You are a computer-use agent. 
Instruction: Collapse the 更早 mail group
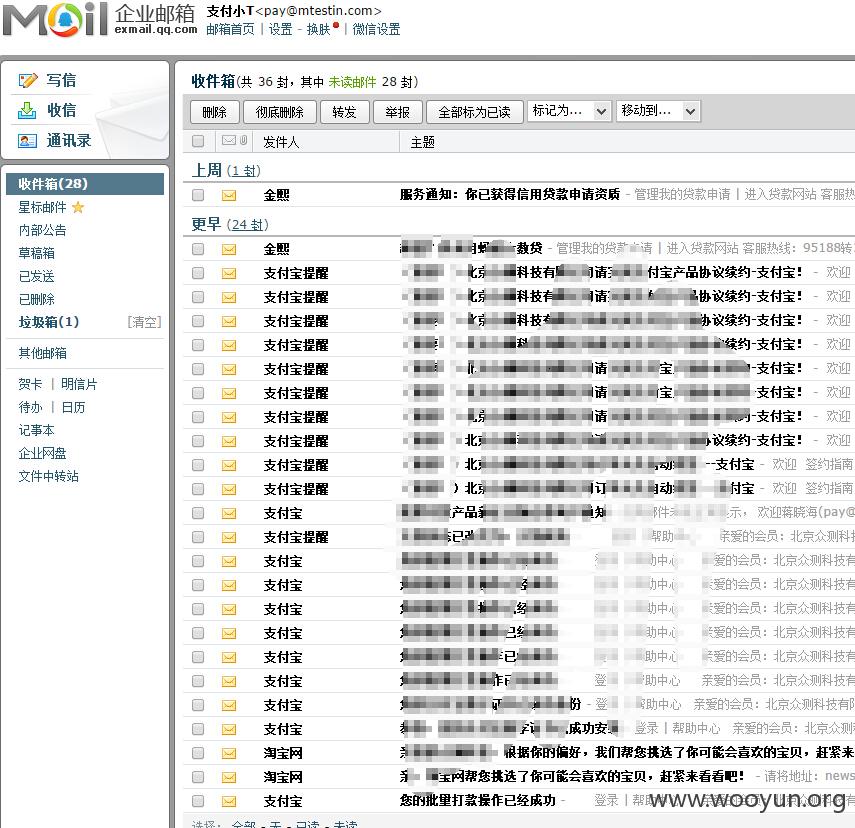[x=206, y=224]
